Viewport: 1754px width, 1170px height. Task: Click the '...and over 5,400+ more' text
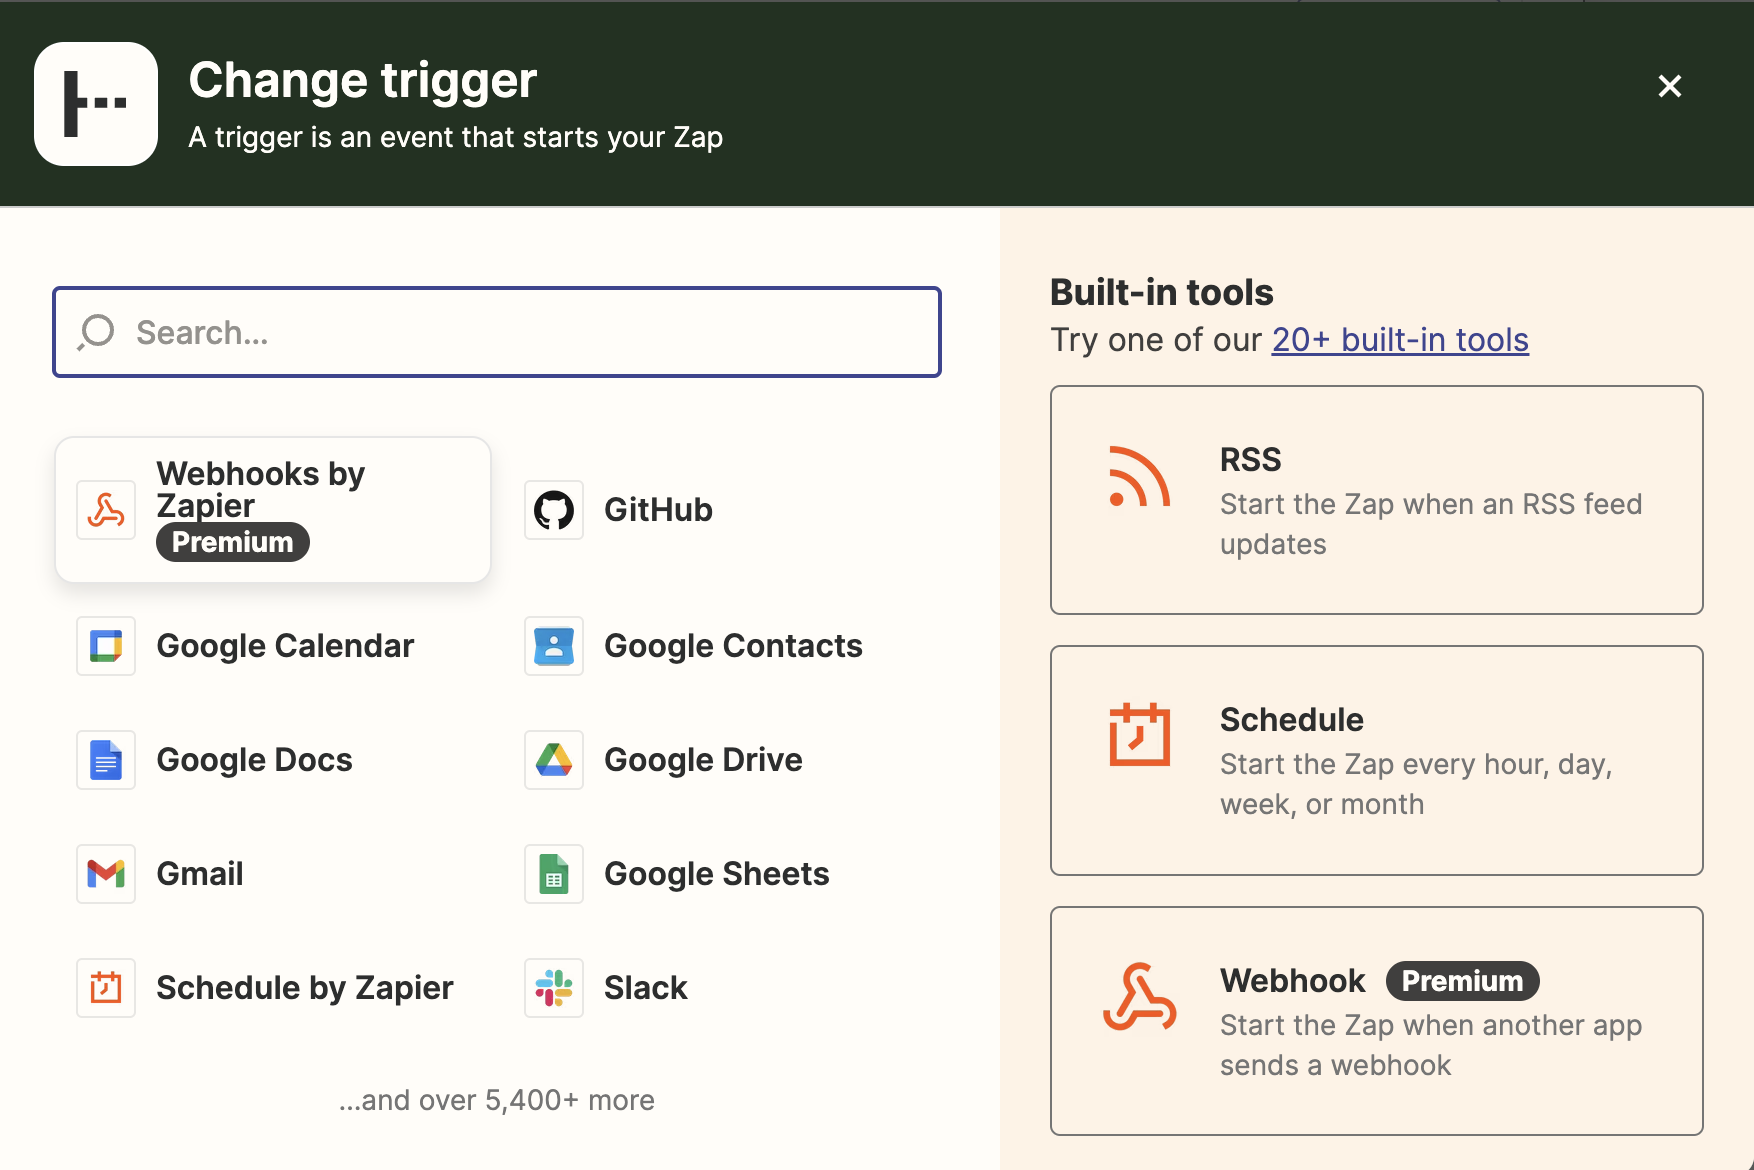[497, 1100]
